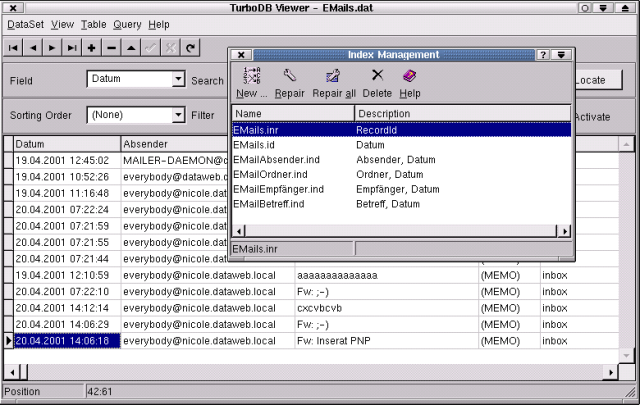
Task: Post edit with checkmark navigator button
Action: tap(150, 48)
